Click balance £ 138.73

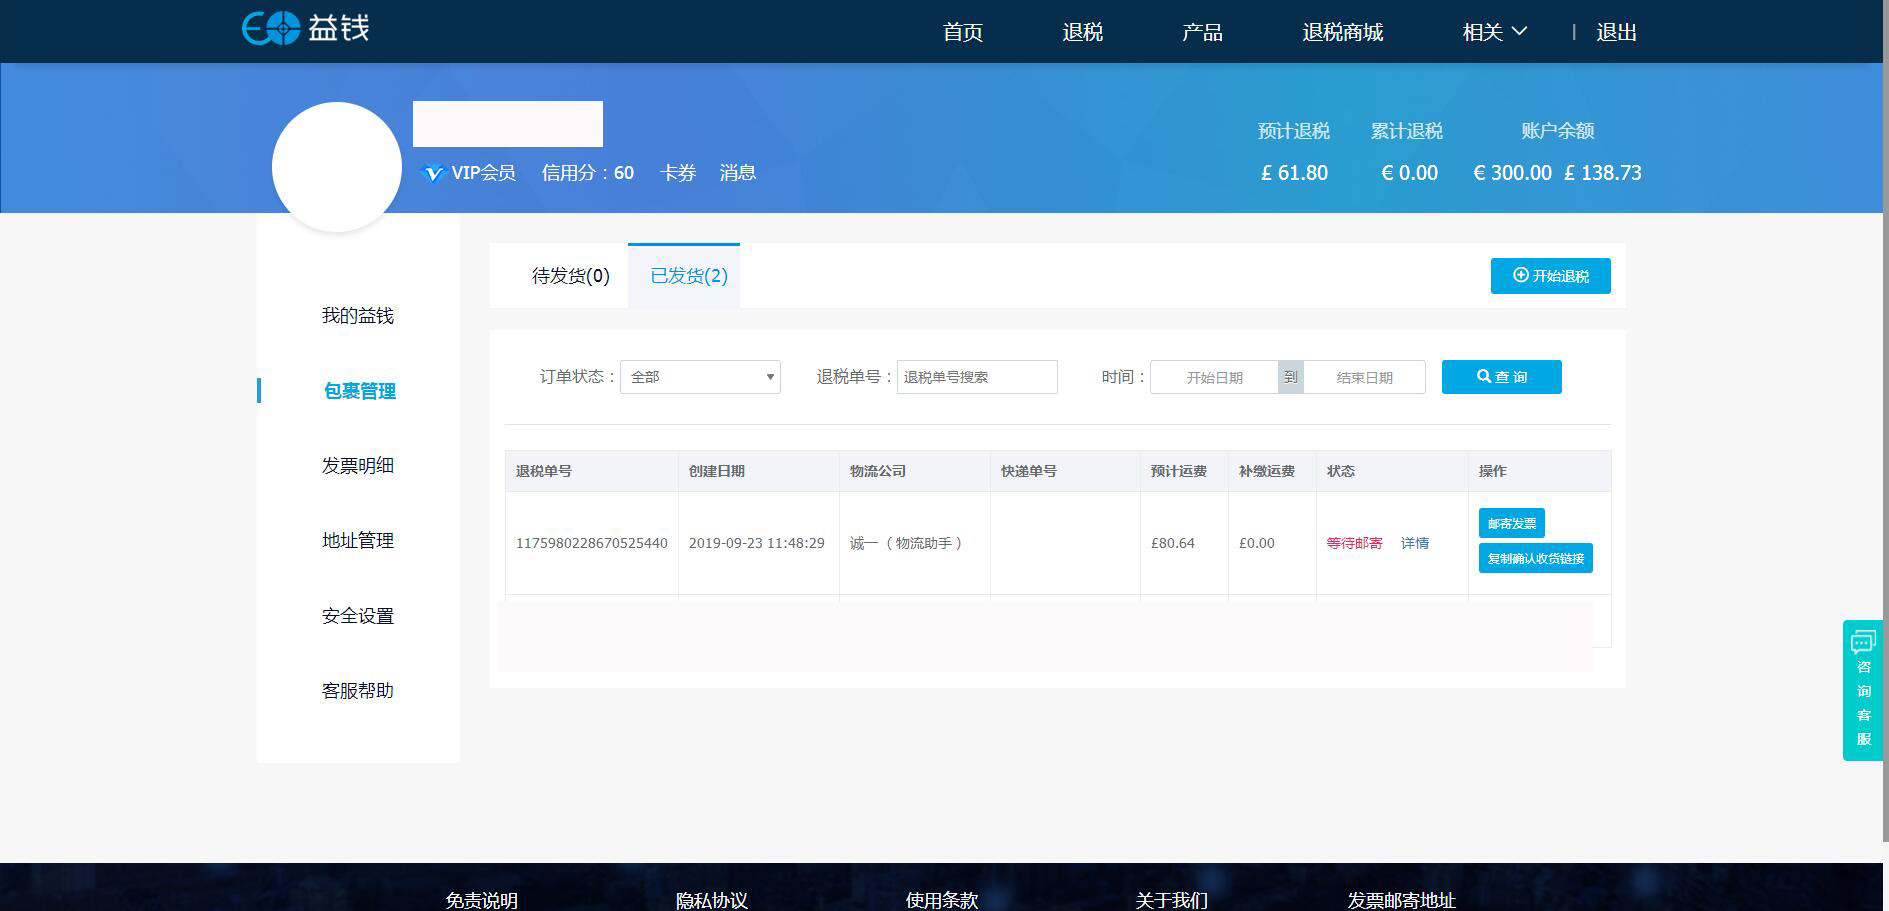coord(1603,173)
